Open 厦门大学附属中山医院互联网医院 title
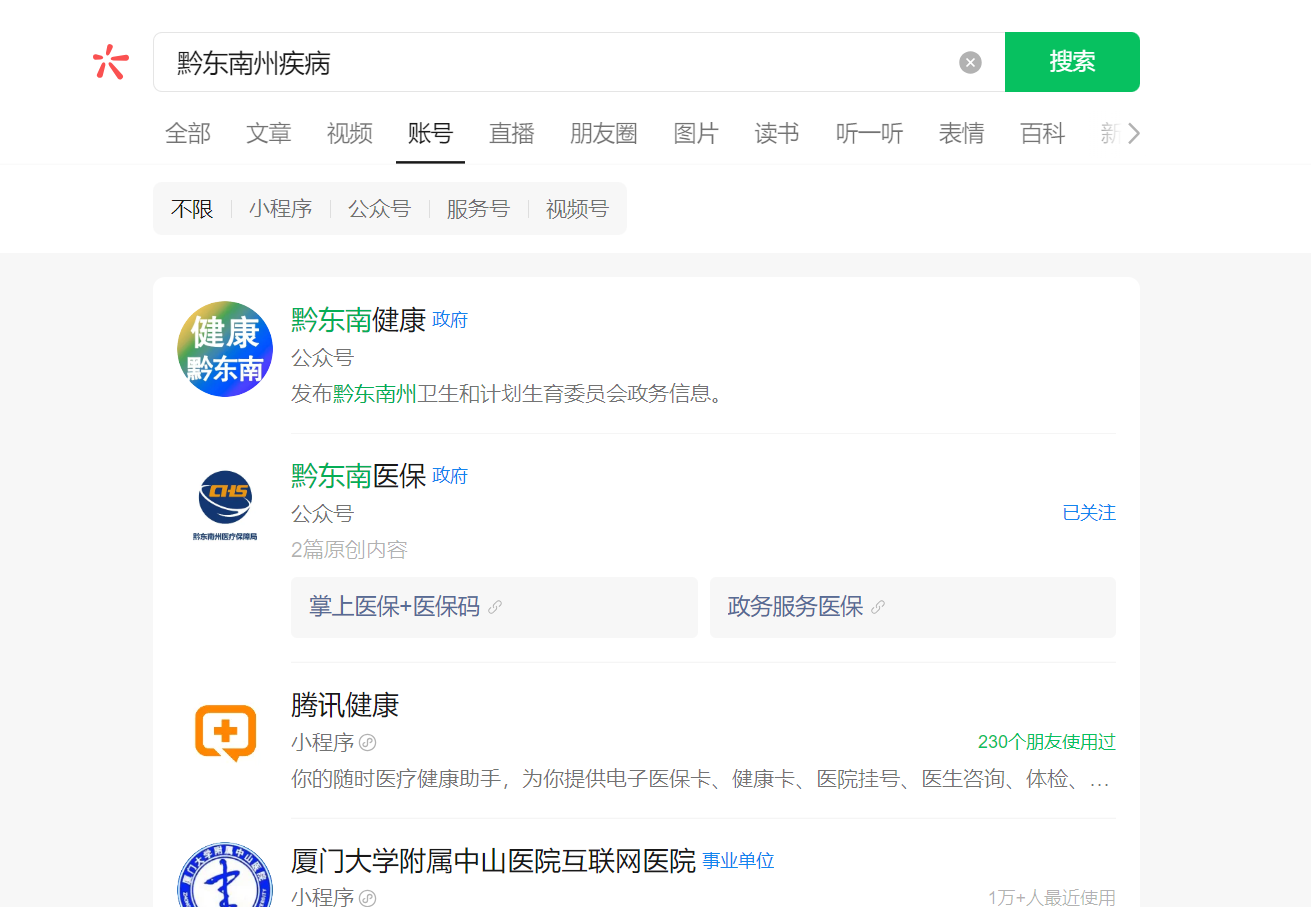 [x=493, y=861]
